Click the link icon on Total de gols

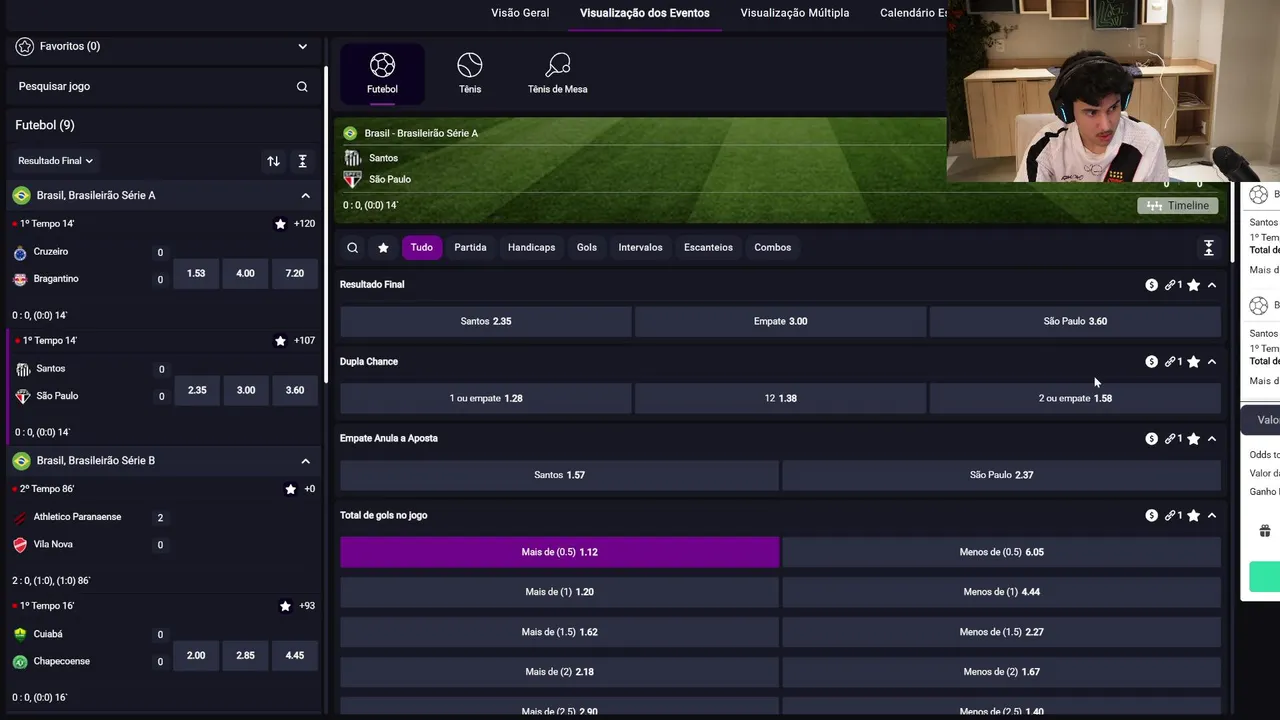1170,516
